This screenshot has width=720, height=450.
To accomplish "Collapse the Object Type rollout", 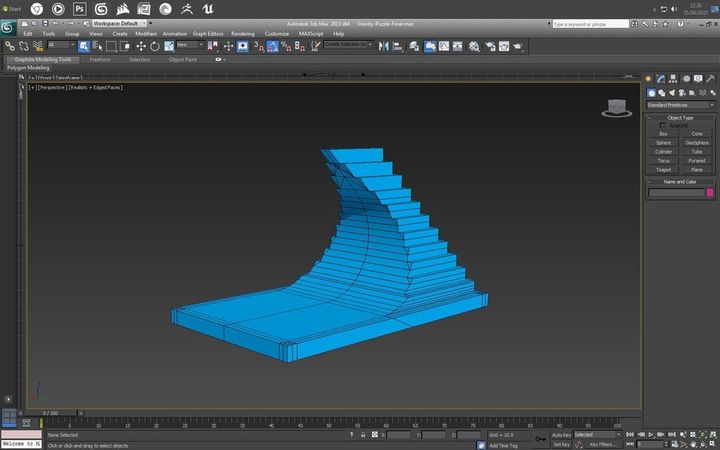I will [680, 117].
